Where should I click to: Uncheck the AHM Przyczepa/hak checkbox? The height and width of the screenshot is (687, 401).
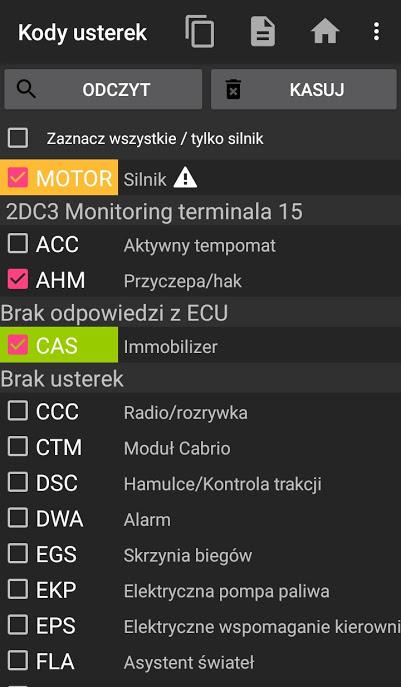[x=18, y=280]
